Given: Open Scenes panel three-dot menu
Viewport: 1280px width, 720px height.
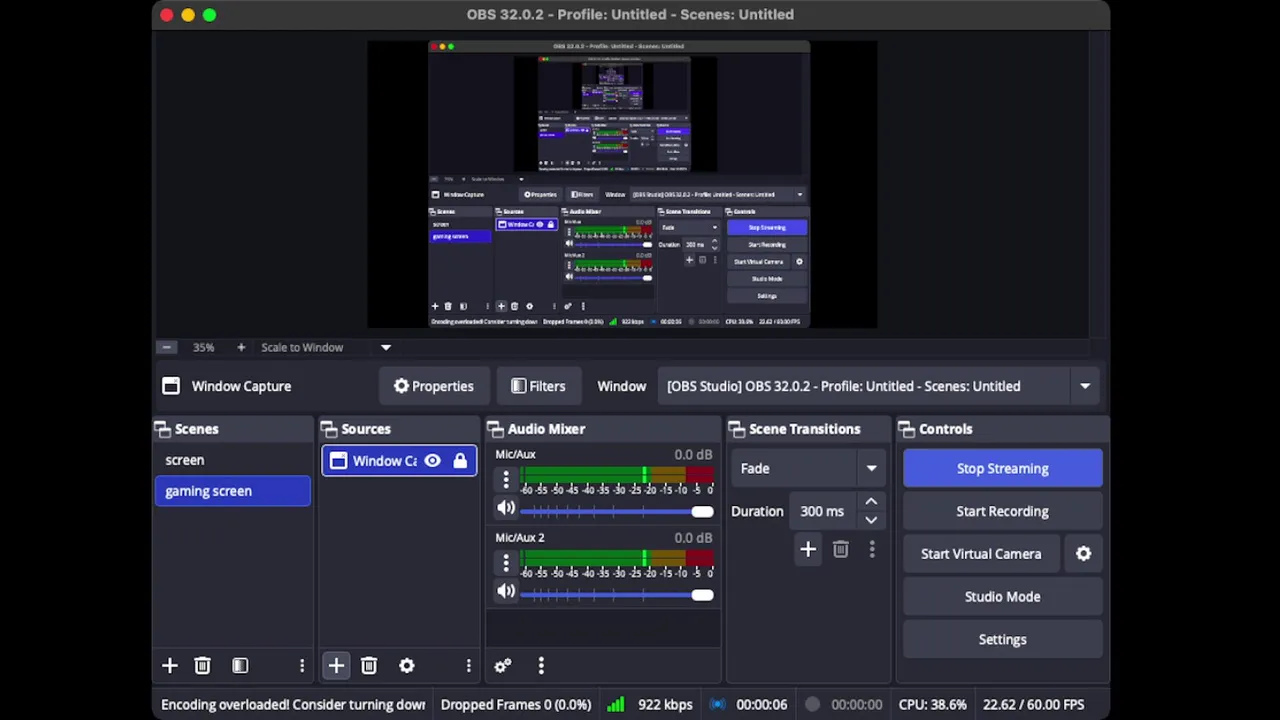Looking at the screenshot, I should click(x=301, y=666).
